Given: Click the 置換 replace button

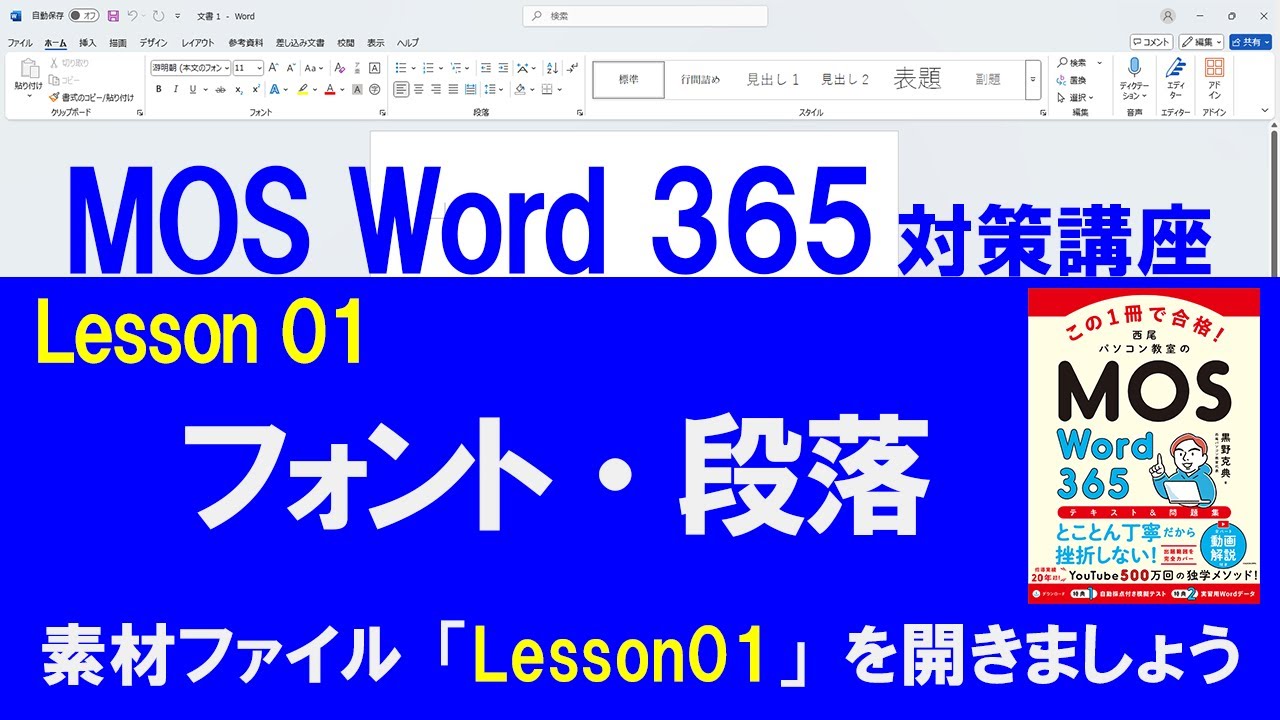Looking at the screenshot, I should click(1073, 80).
